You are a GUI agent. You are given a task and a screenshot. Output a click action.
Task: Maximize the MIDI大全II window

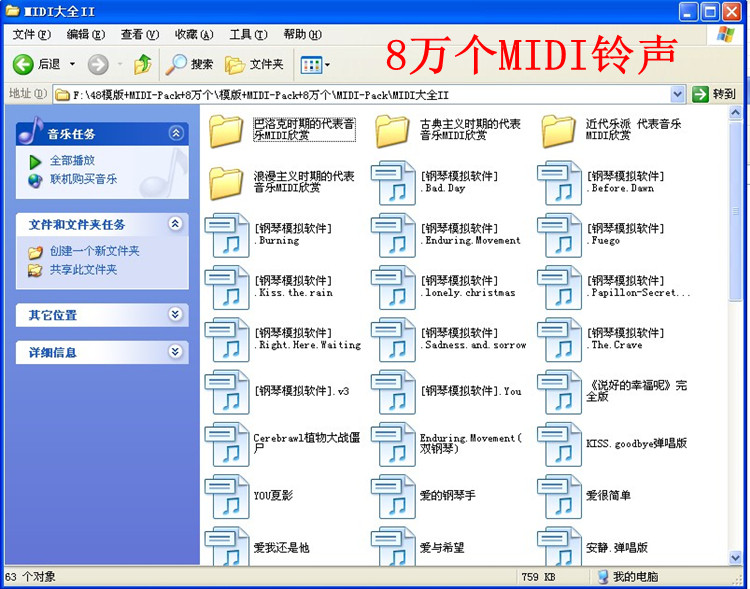pyautogui.click(x=710, y=11)
